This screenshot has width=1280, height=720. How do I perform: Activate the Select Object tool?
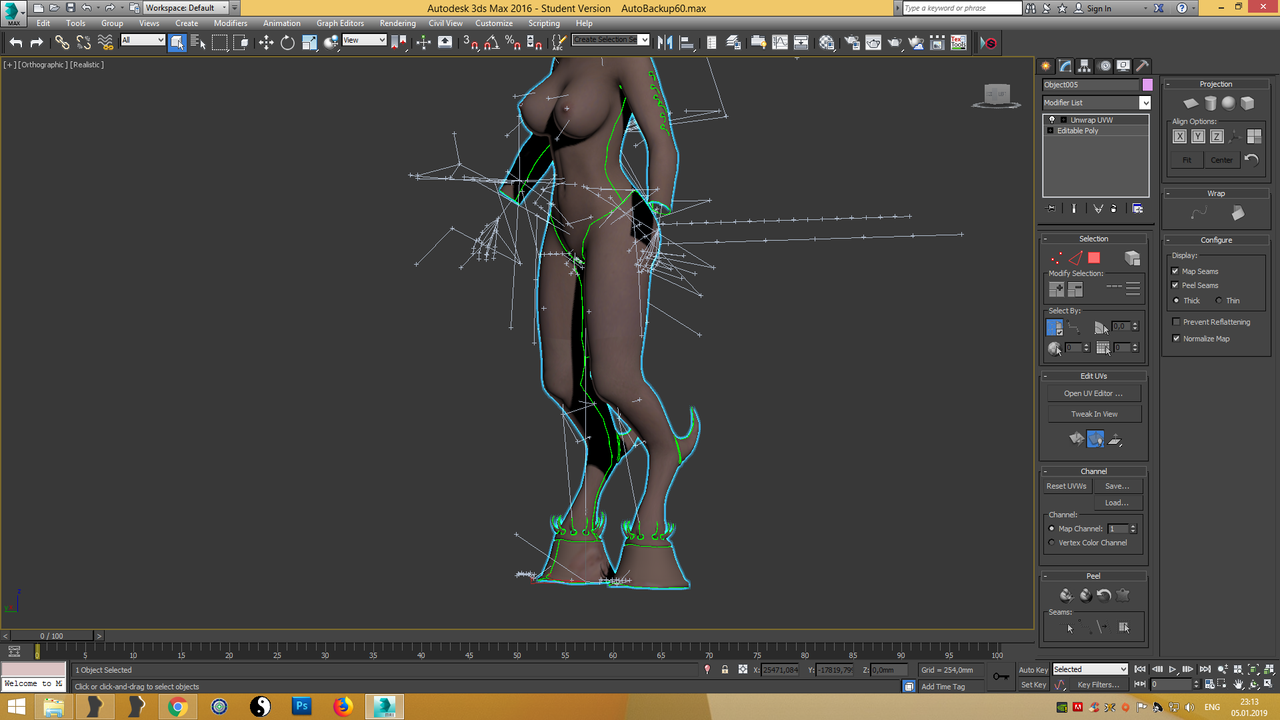point(177,42)
